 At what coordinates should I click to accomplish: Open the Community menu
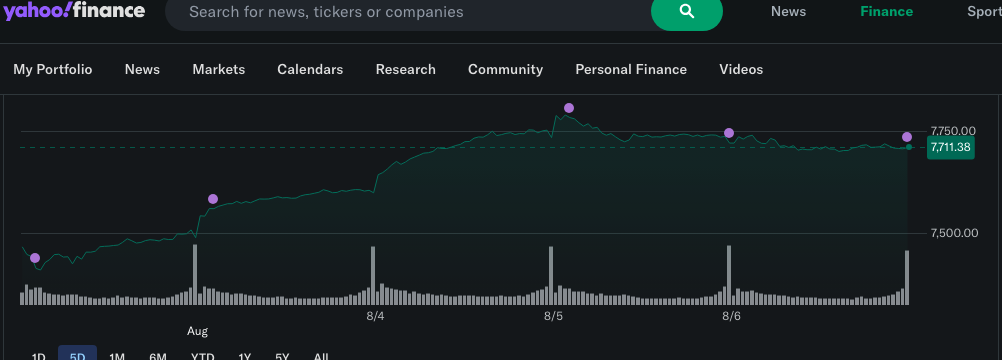(x=505, y=69)
